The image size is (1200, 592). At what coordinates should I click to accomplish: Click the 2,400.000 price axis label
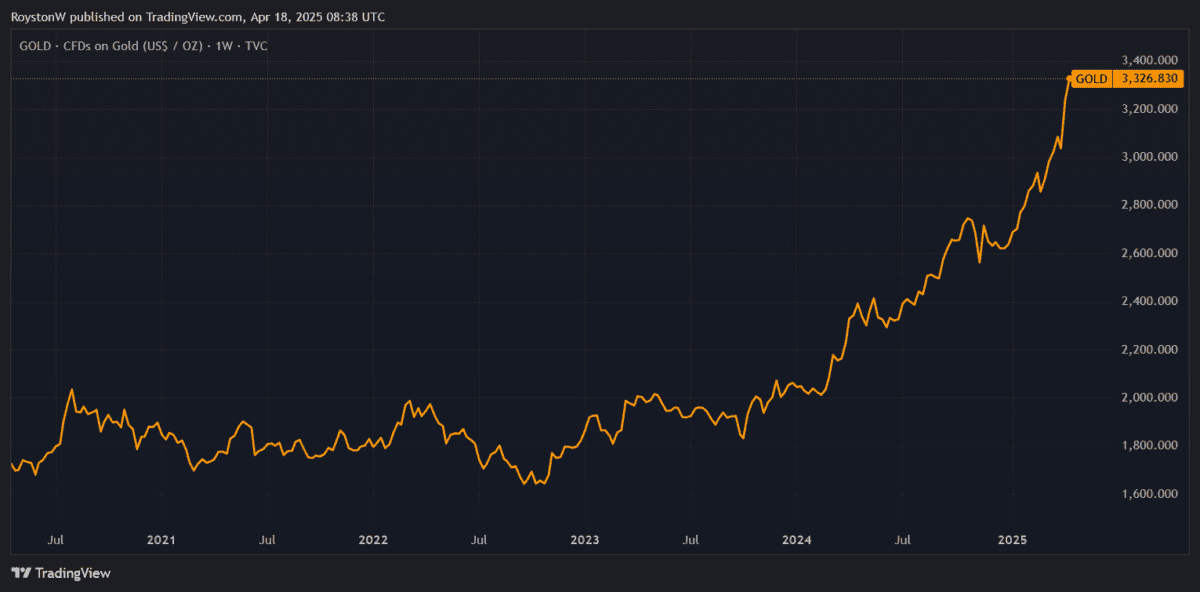[1150, 301]
